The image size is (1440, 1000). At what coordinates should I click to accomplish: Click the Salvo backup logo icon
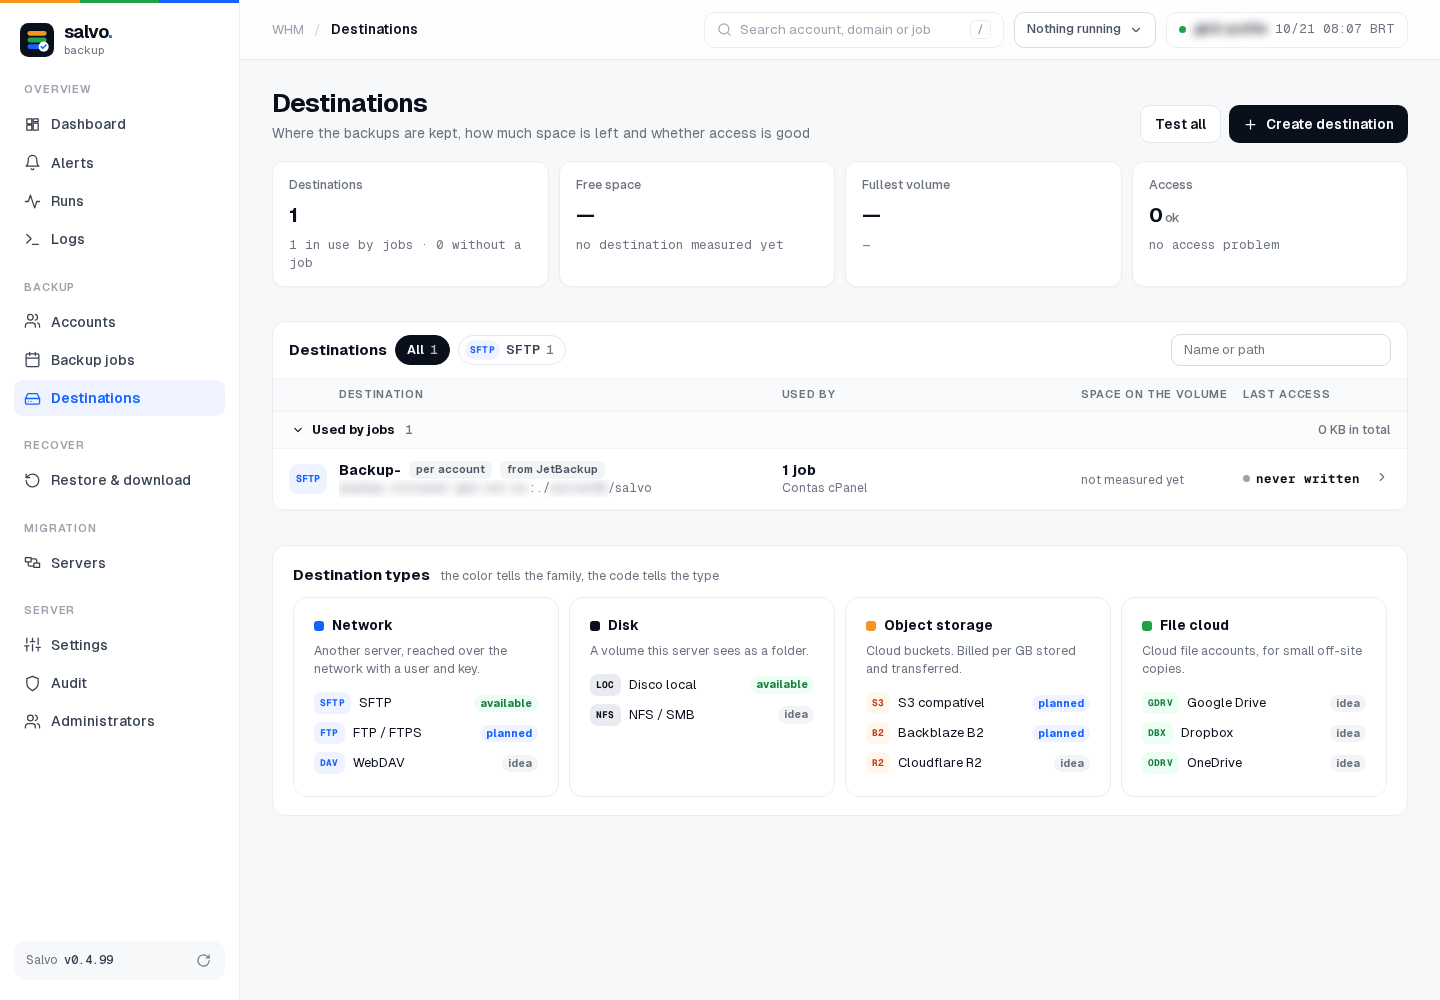[37, 40]
